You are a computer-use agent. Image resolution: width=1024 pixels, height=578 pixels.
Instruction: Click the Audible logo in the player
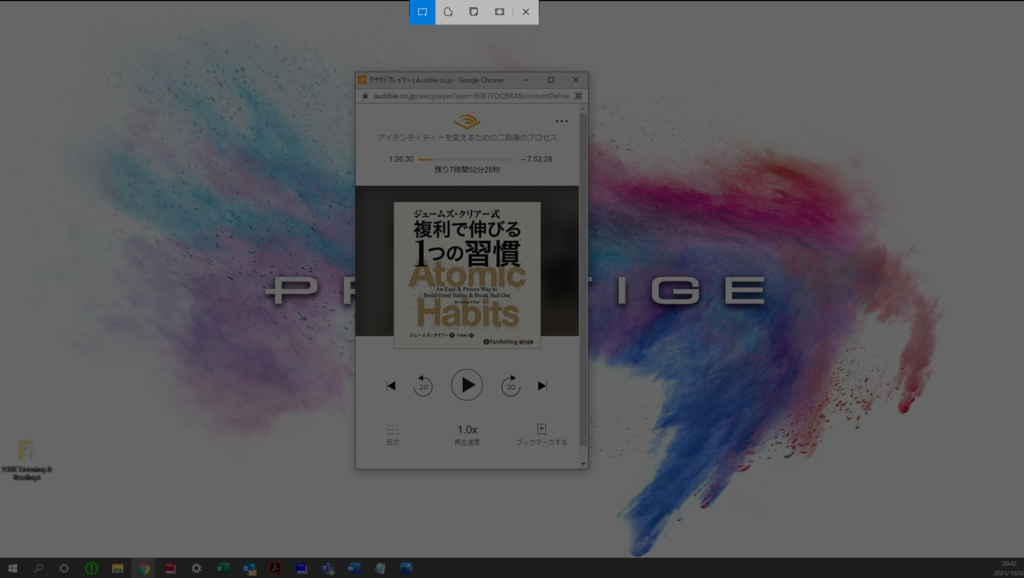coord(467,121)
